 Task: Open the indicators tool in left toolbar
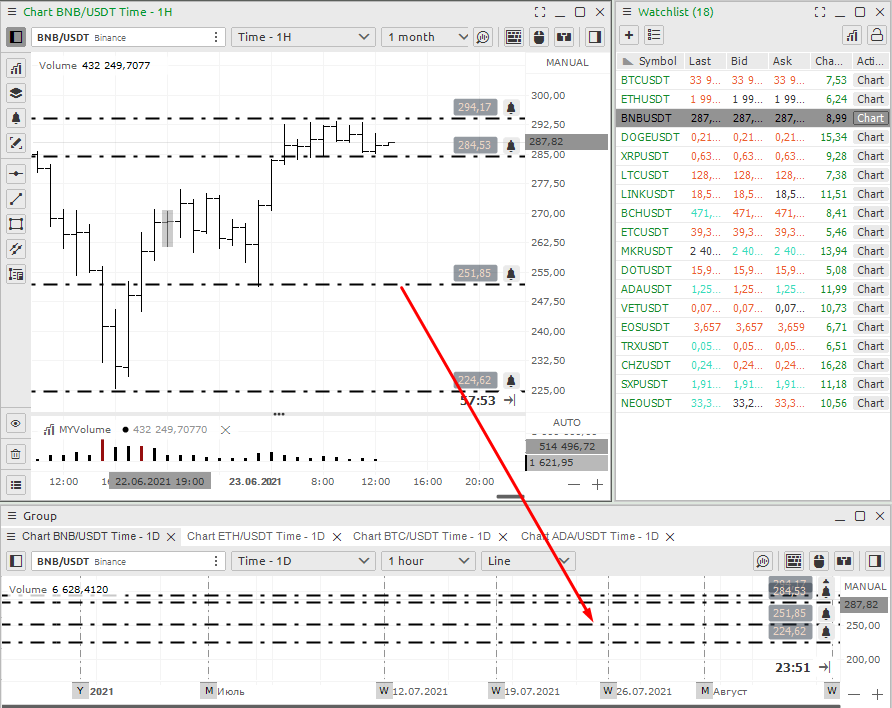(16, 68)
